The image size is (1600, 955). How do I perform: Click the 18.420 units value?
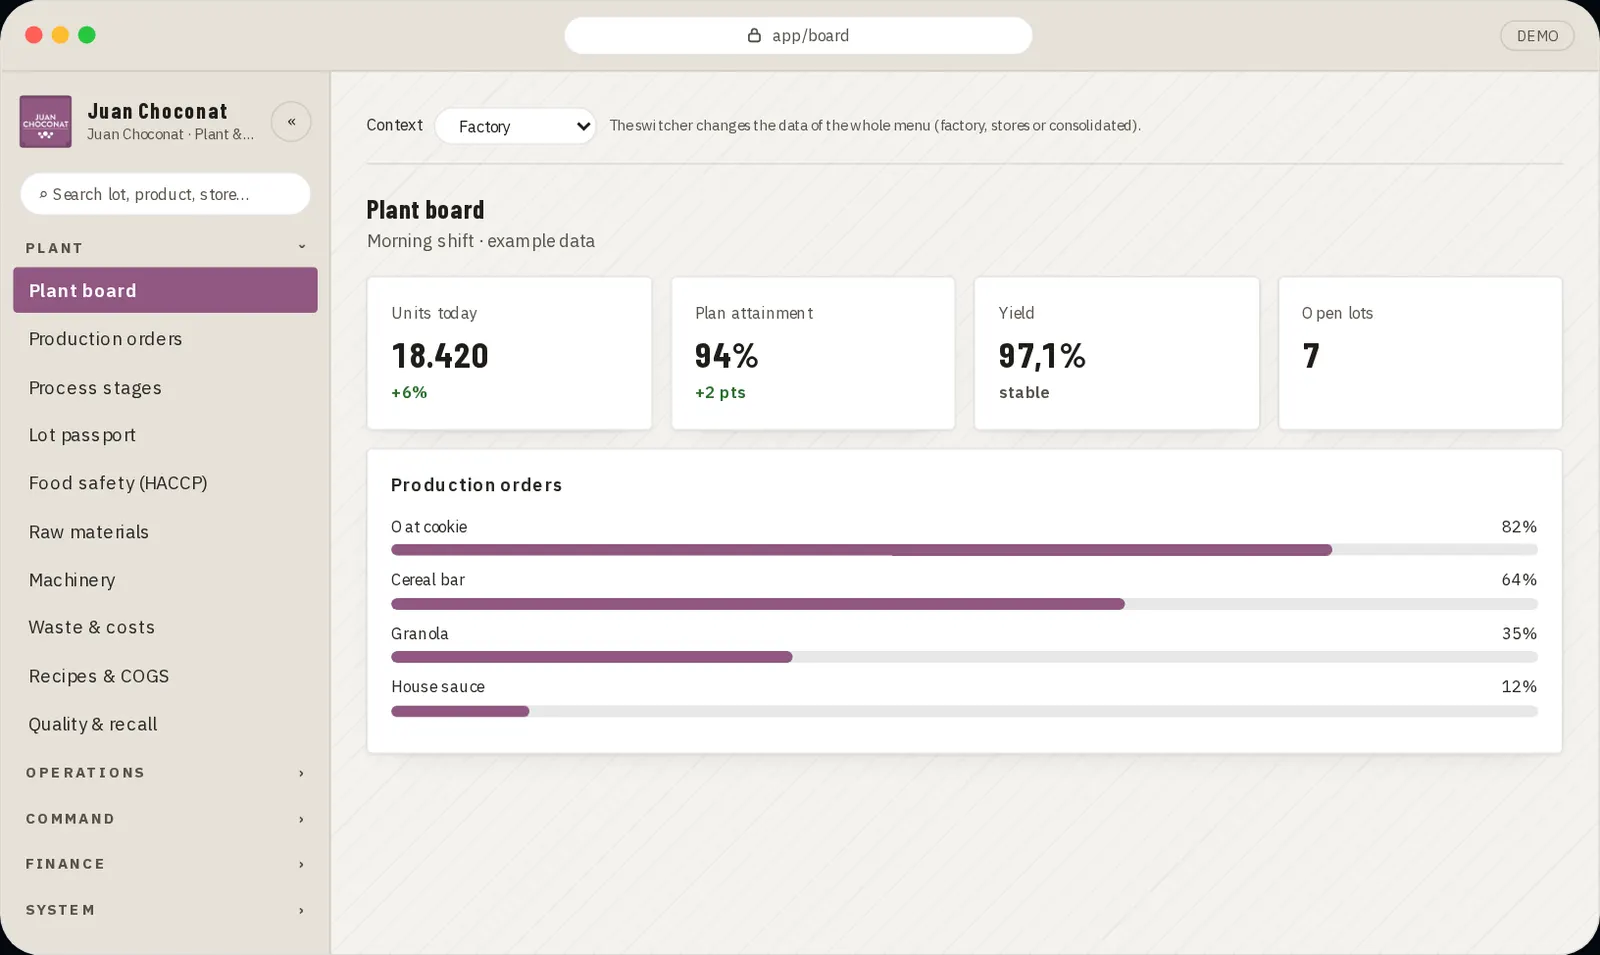(440, 356)
